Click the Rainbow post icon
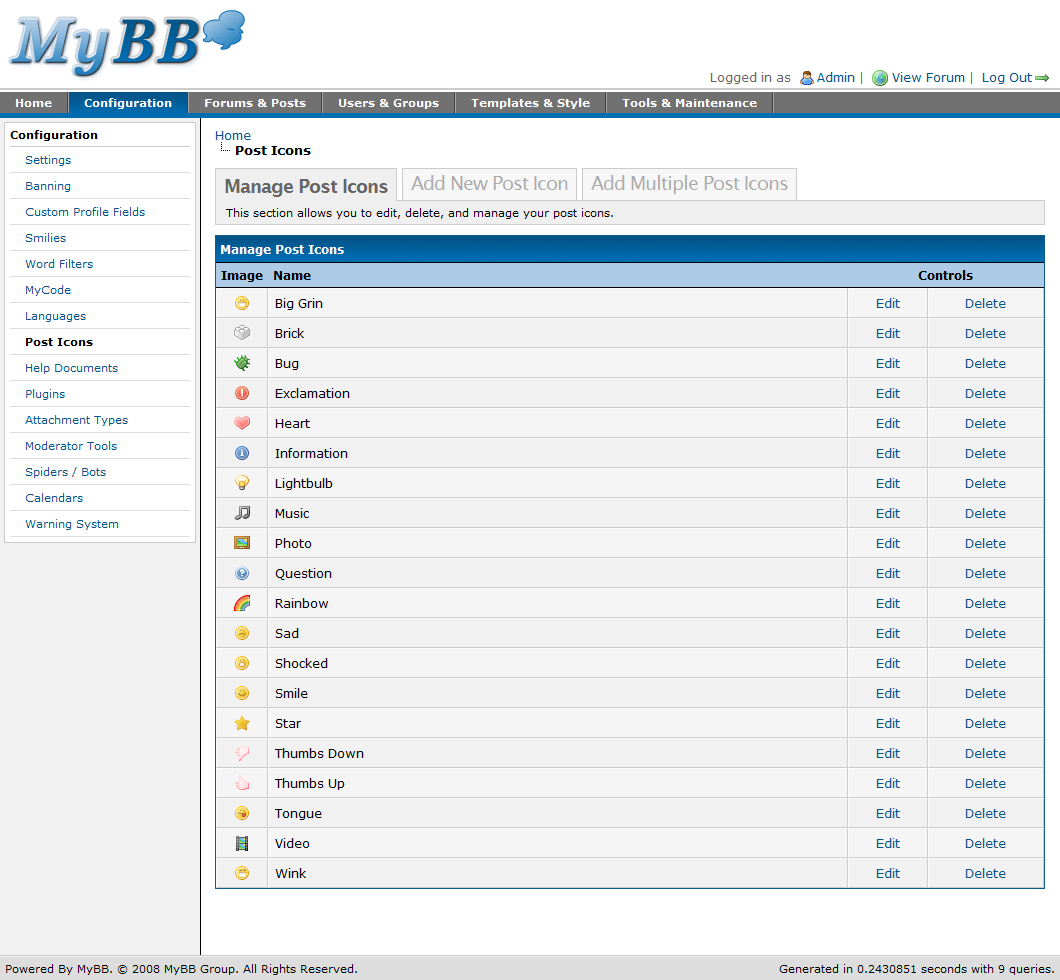 click(x=241, y=603)
